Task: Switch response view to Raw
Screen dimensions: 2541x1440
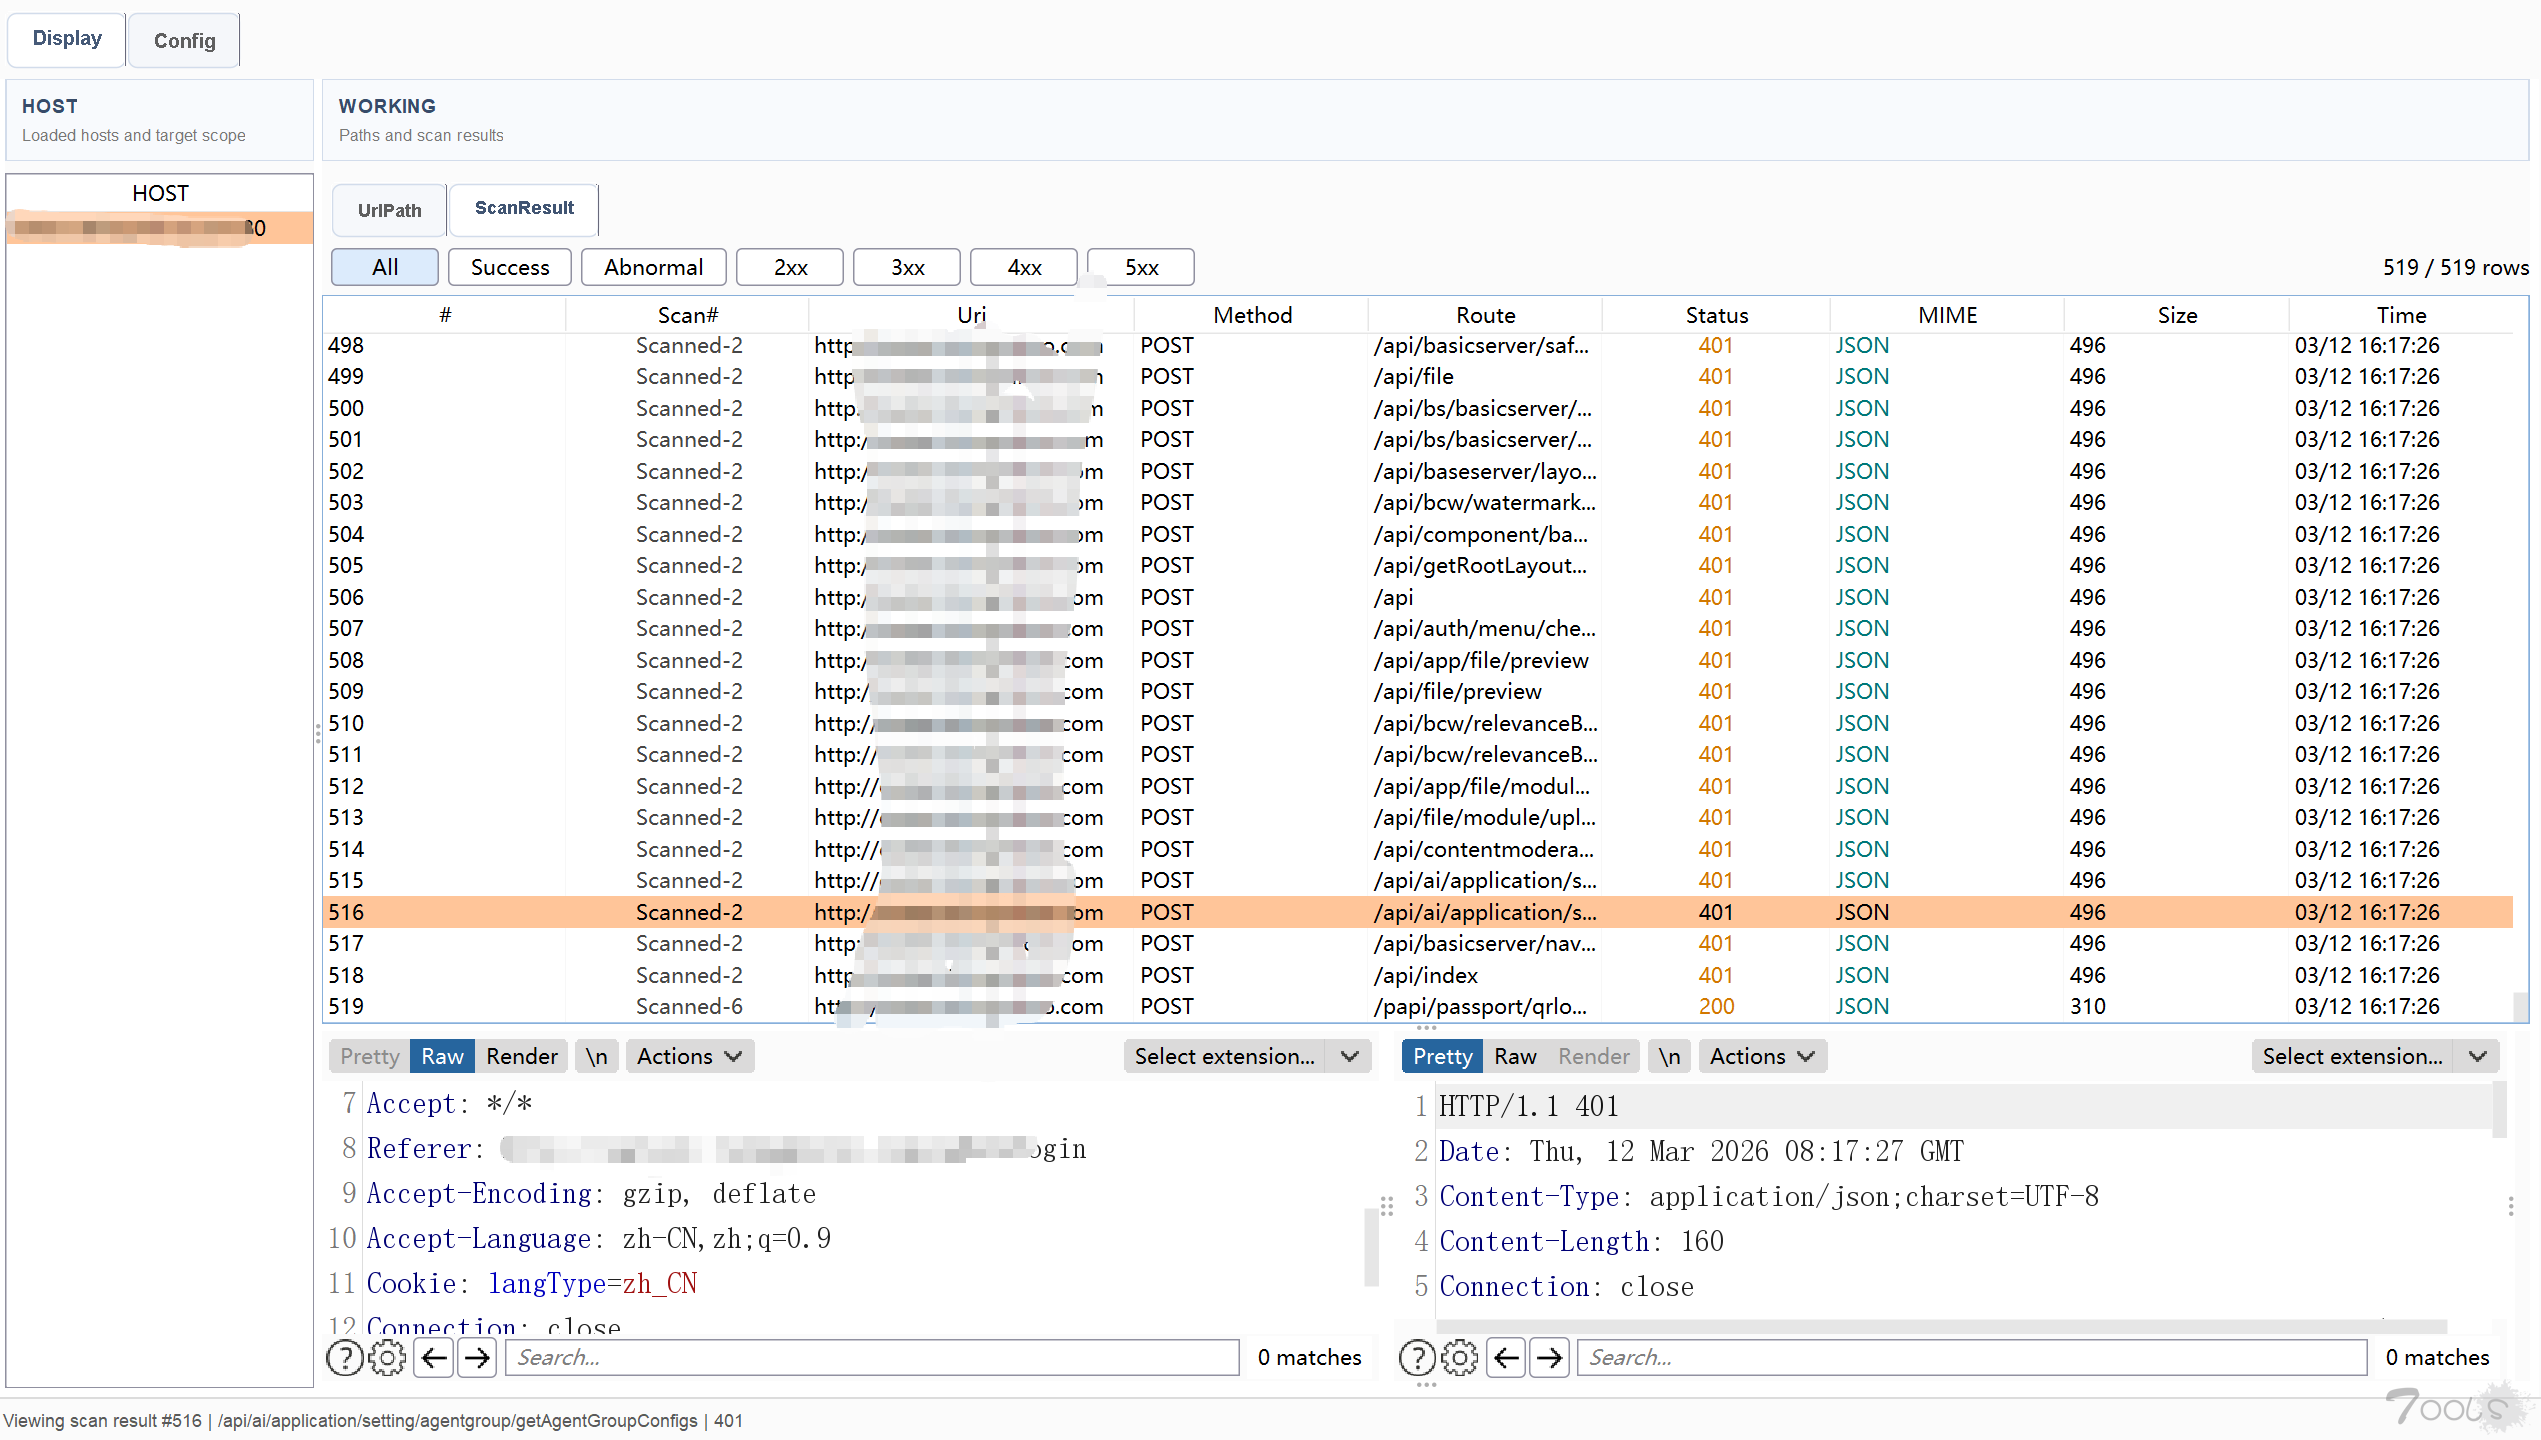Action: (1515, 1056)
